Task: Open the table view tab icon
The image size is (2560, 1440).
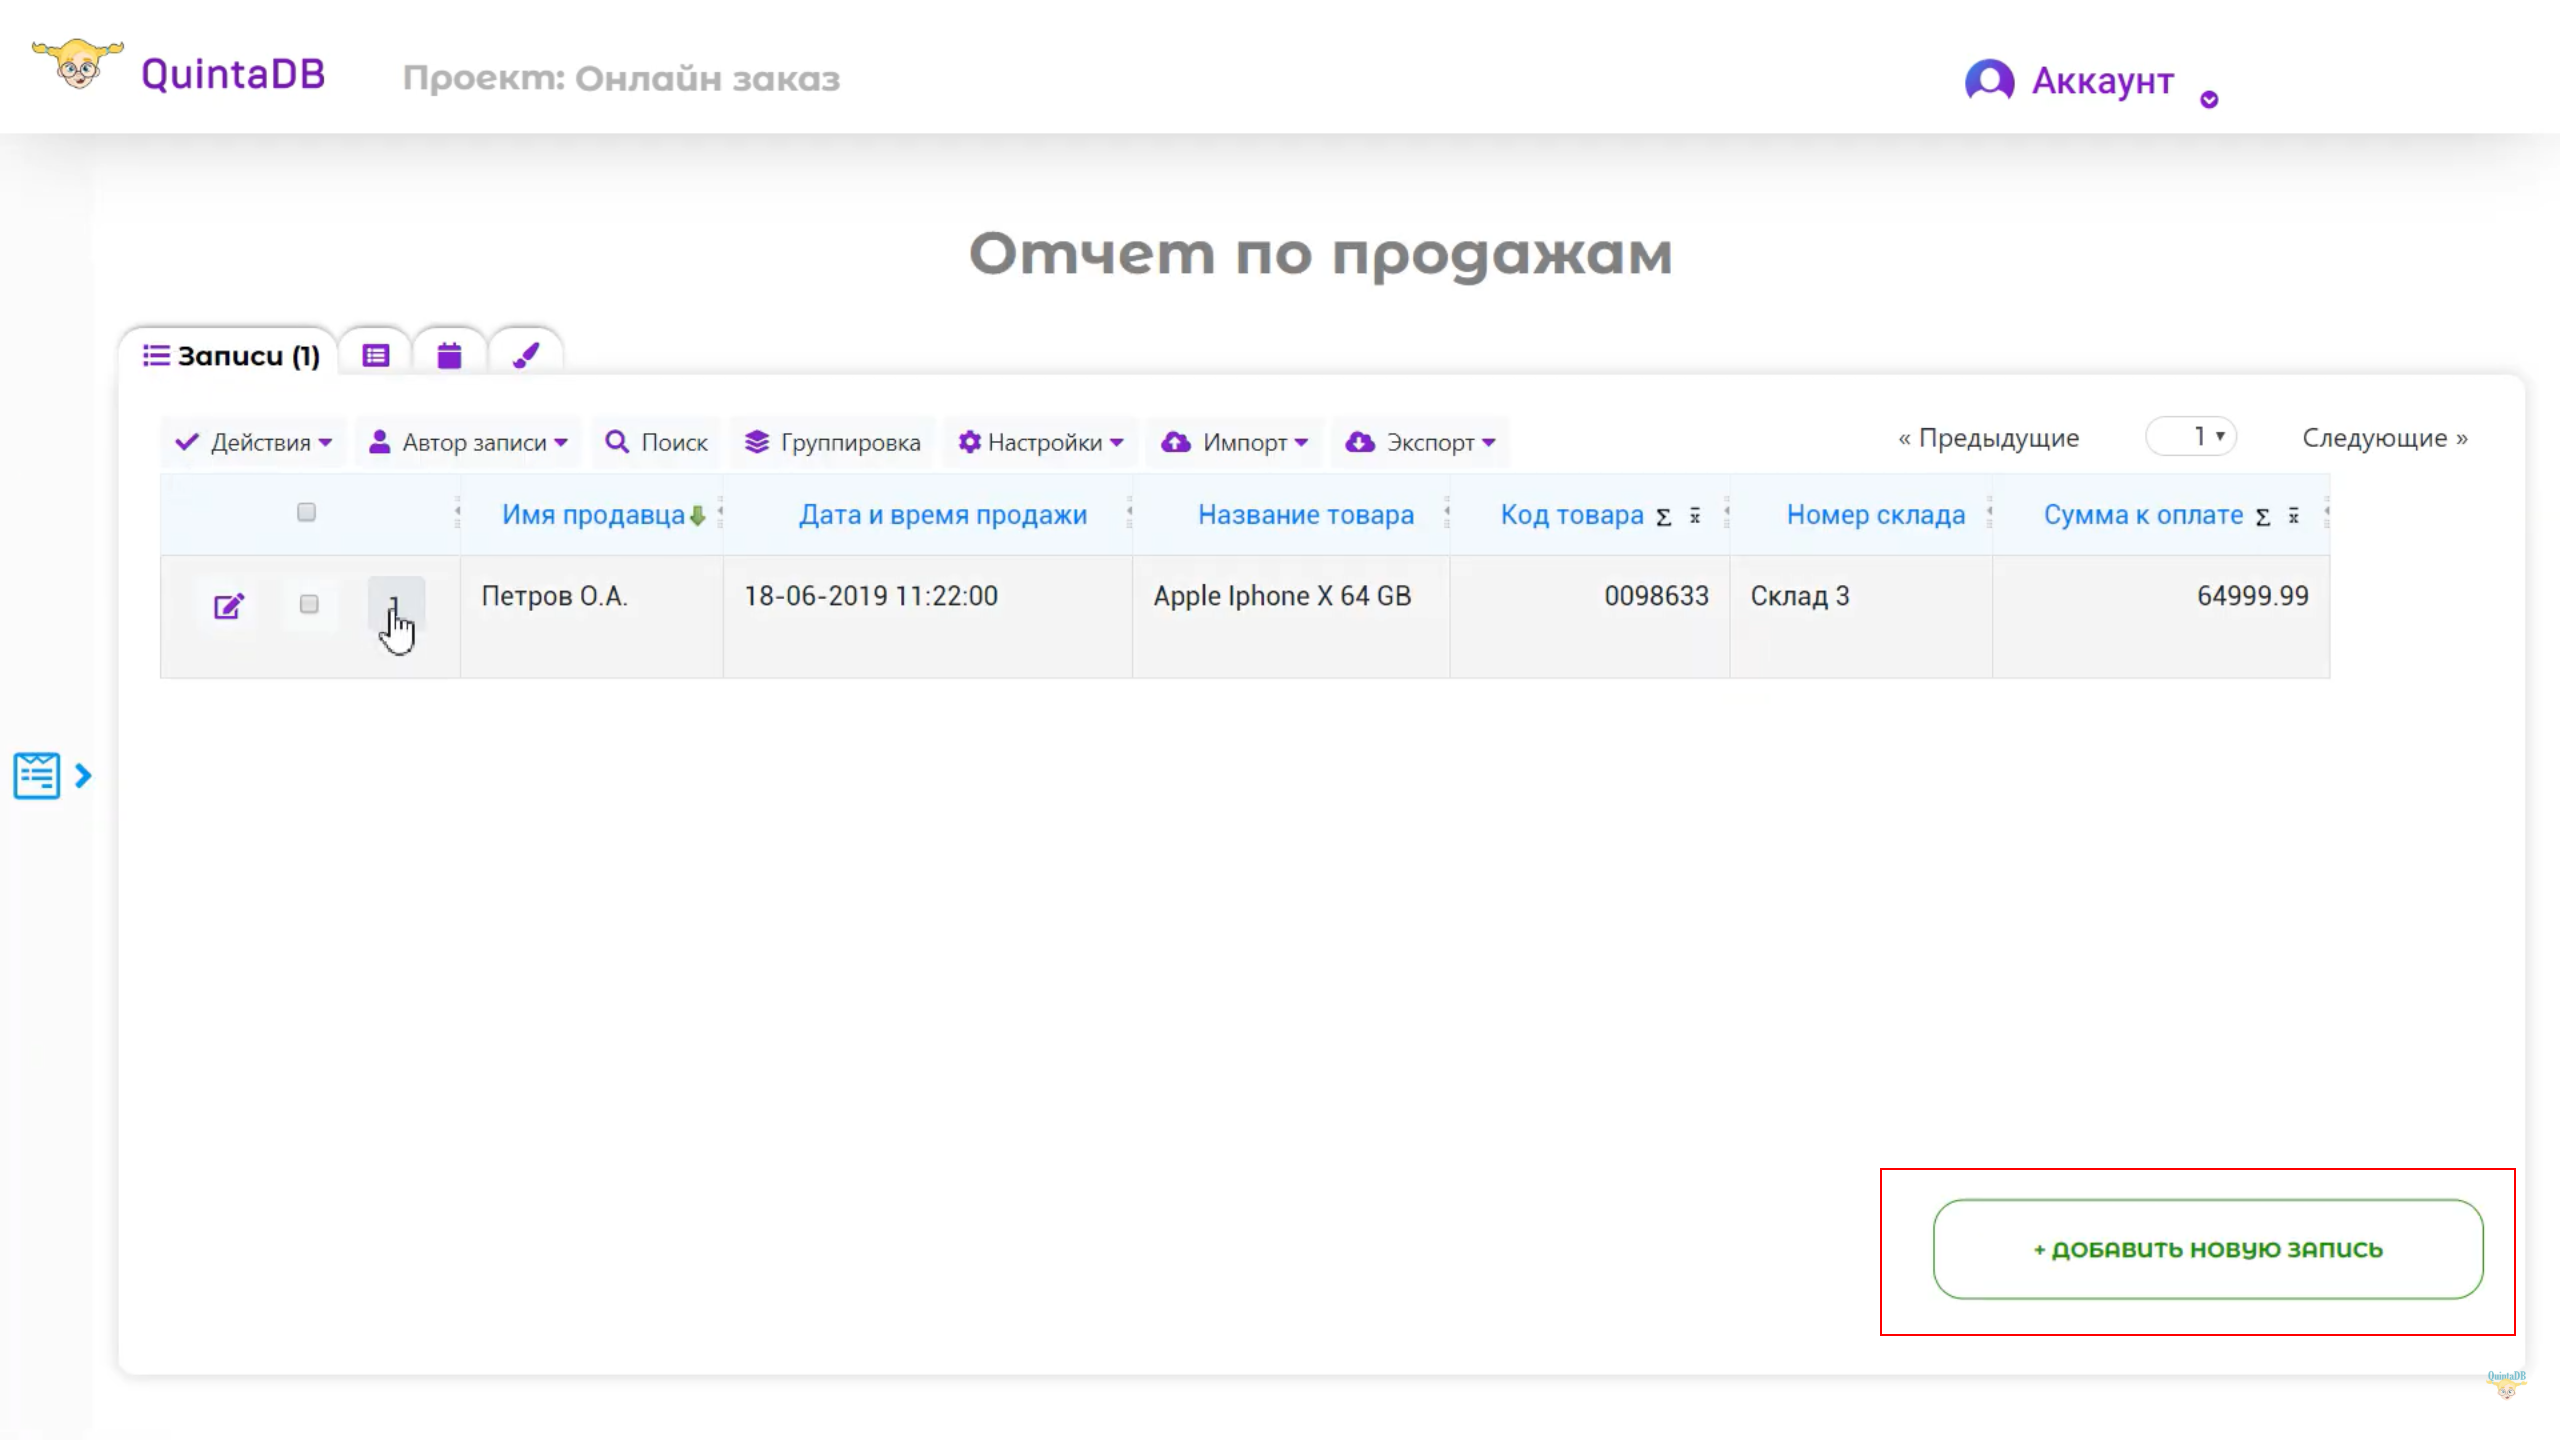Action: 375,355
